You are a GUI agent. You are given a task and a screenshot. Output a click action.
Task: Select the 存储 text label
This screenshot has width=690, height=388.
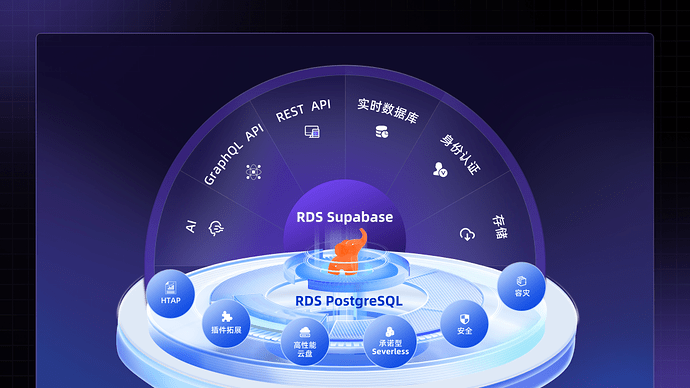[x=499, y=227]
